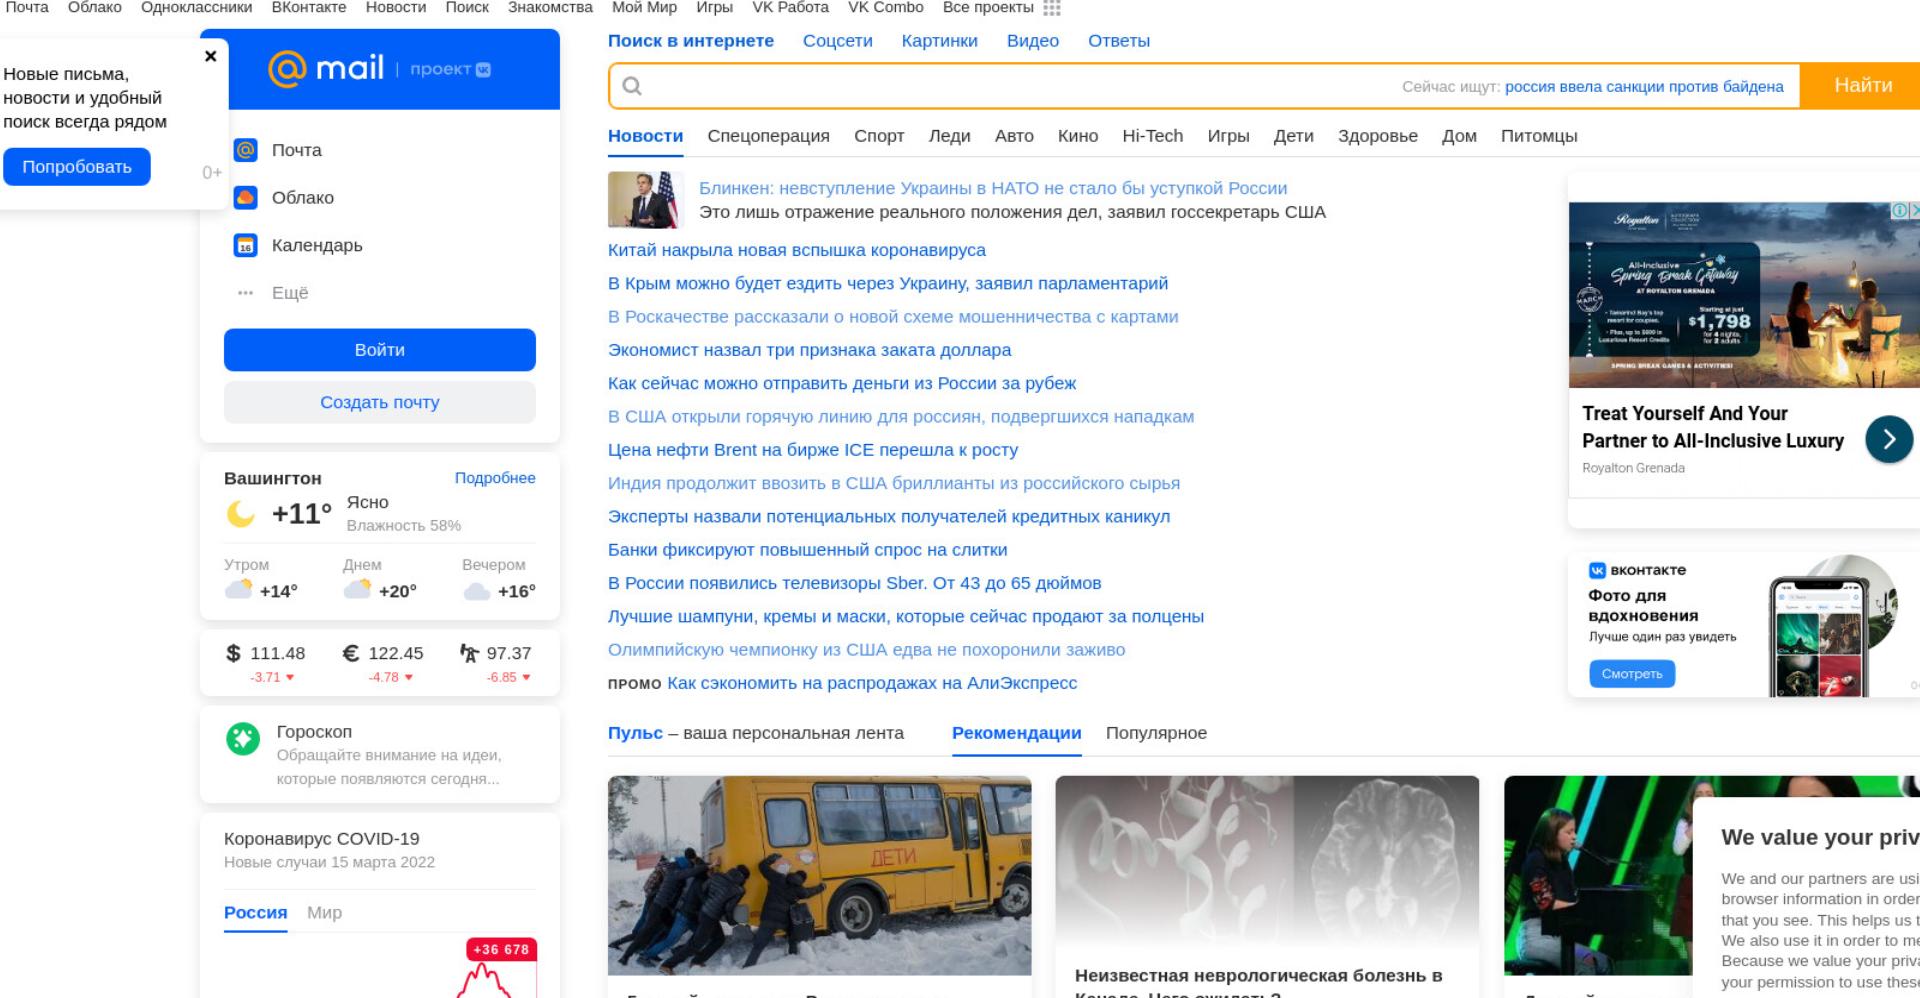Open the Все проекты grid icon
The height and width of the screenshot is (998, 1920).
(x=1051, y=8)
